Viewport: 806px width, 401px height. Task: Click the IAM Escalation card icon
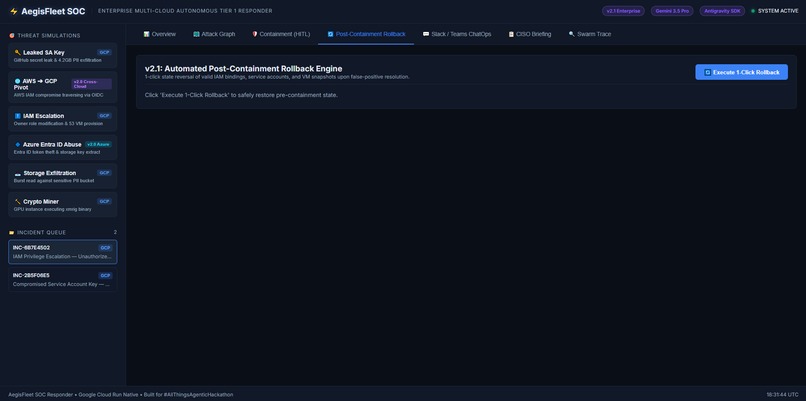click(x=17, y=116)
